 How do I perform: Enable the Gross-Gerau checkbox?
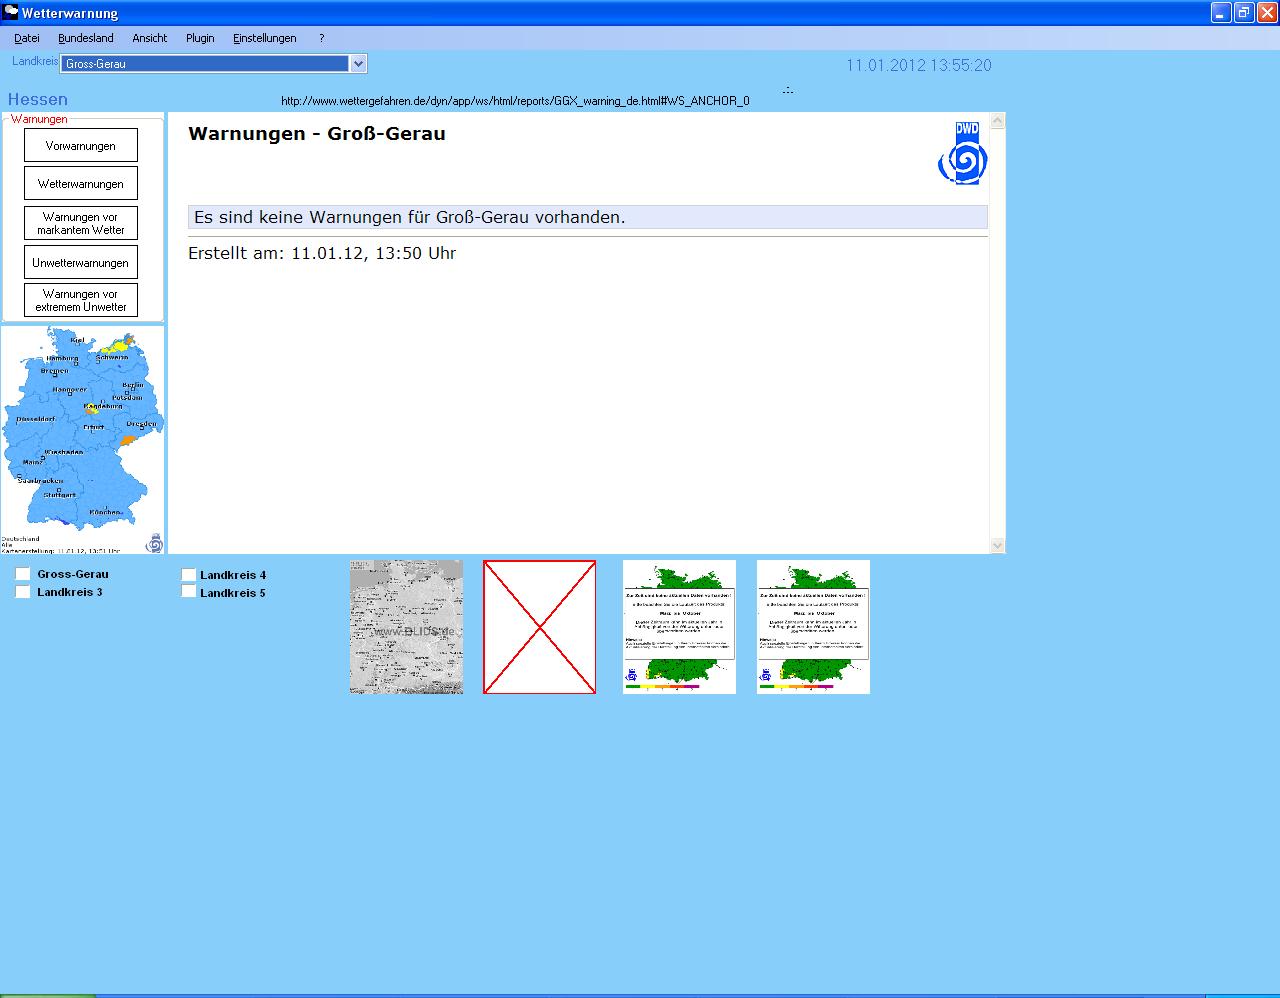pos(23,574)
